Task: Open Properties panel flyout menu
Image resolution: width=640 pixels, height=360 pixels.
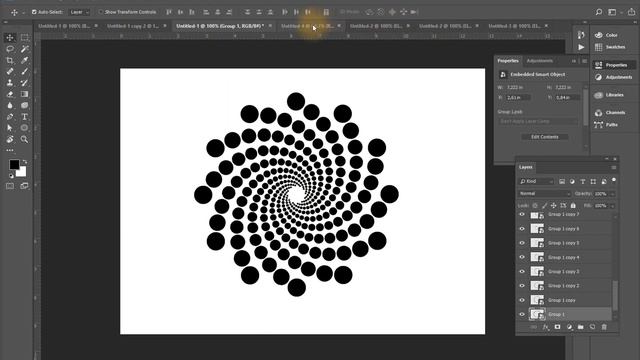Action: (x=584, y=61)
